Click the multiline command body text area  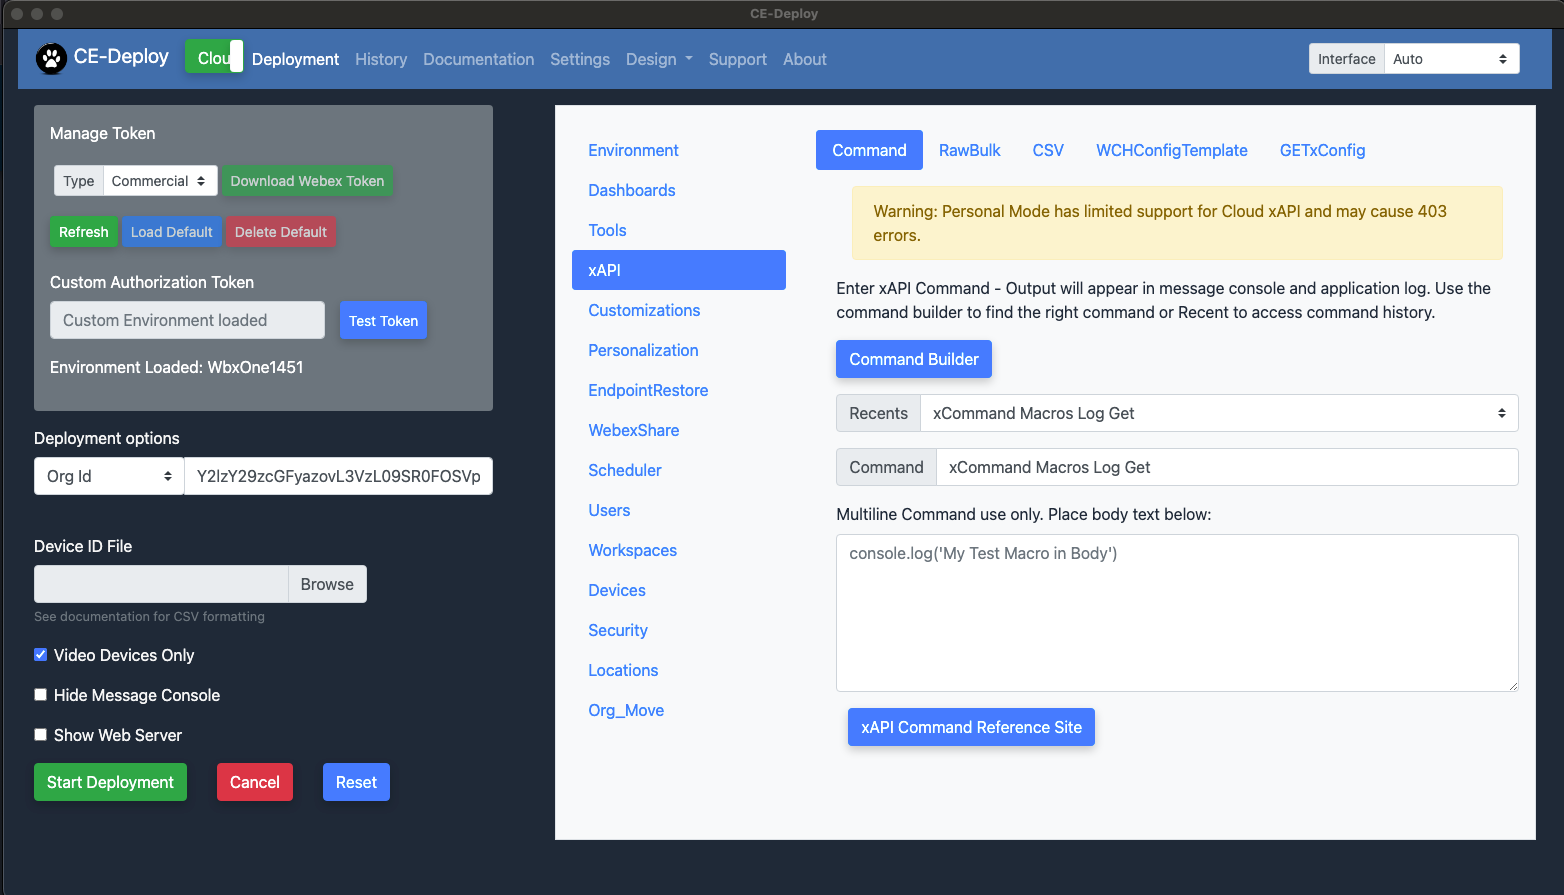click(1176, 612)
